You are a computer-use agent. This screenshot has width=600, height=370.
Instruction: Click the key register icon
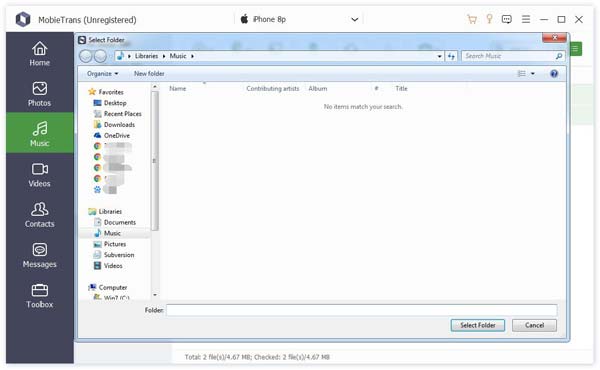click(x=489, y=19)
